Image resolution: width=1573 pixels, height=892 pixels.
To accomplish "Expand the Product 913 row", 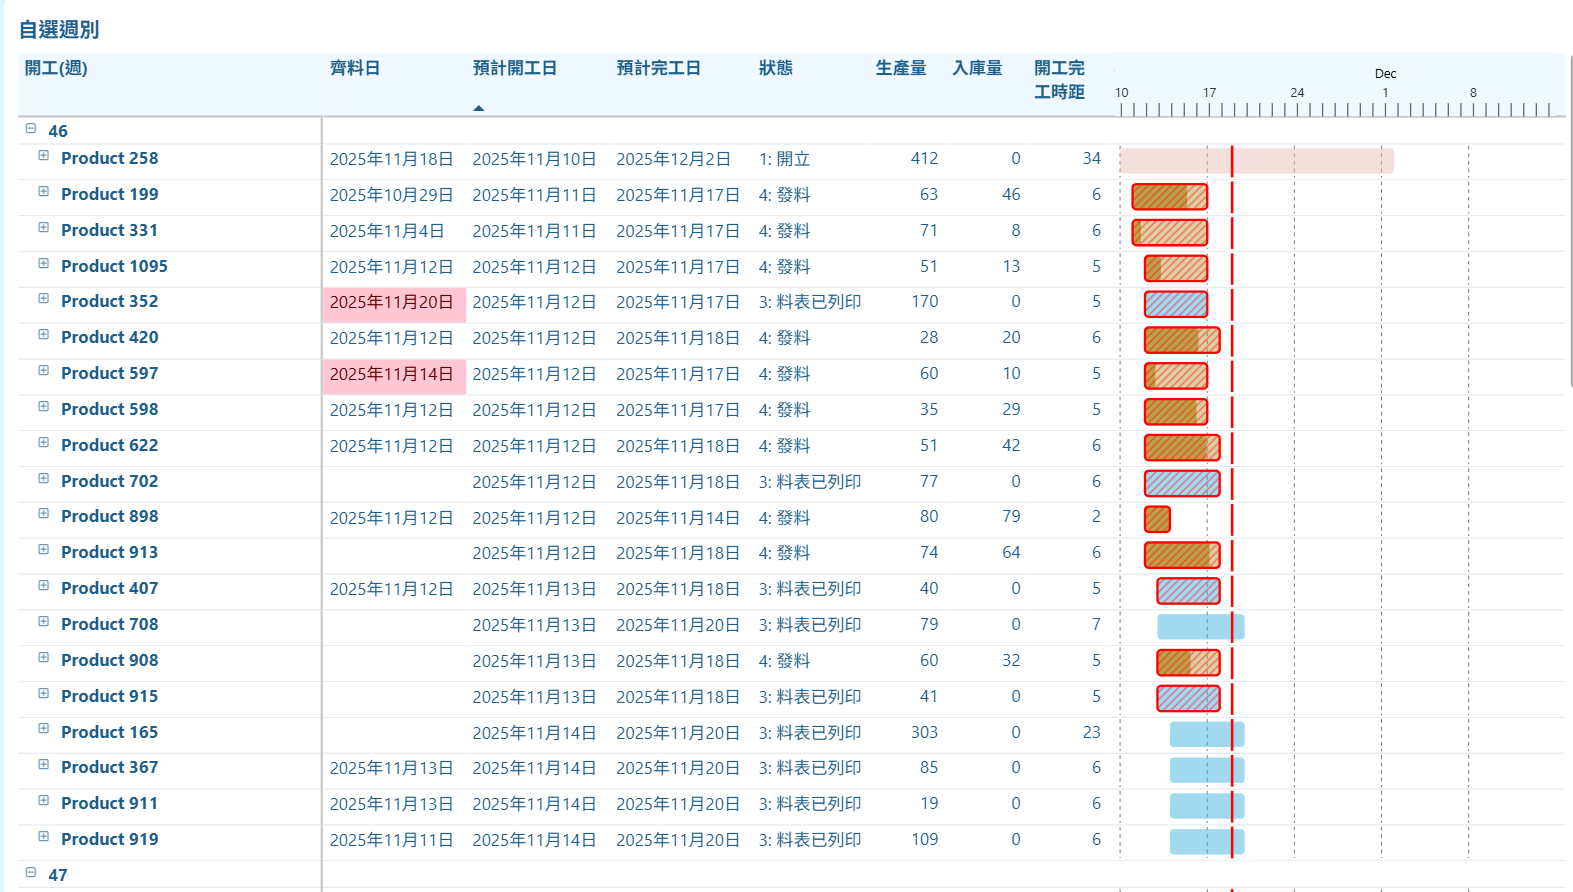I will pos(44,550).
